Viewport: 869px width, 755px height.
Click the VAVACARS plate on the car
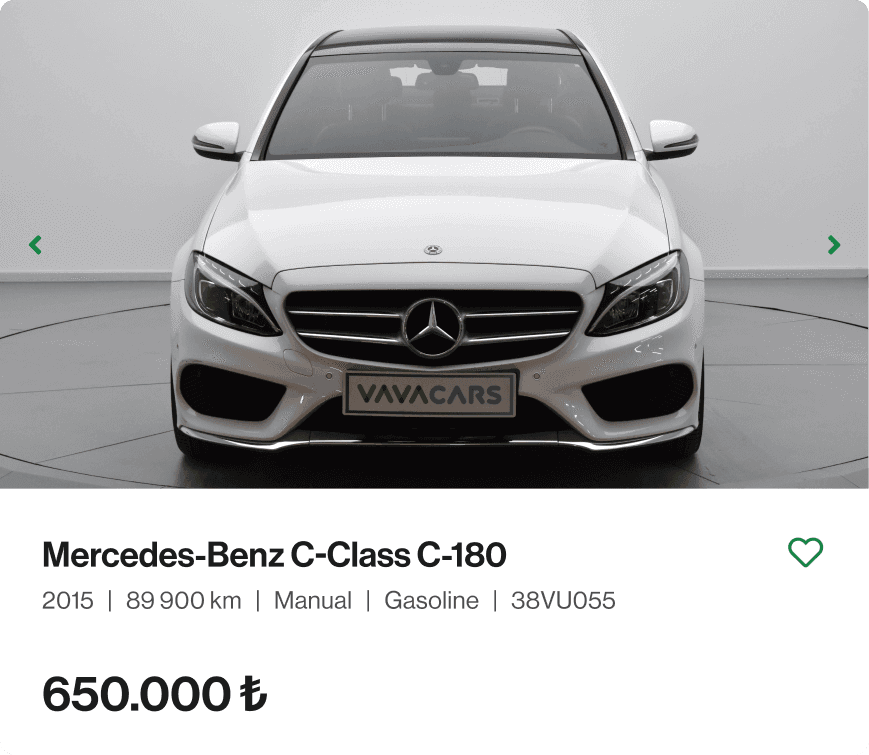click(430, 394)
